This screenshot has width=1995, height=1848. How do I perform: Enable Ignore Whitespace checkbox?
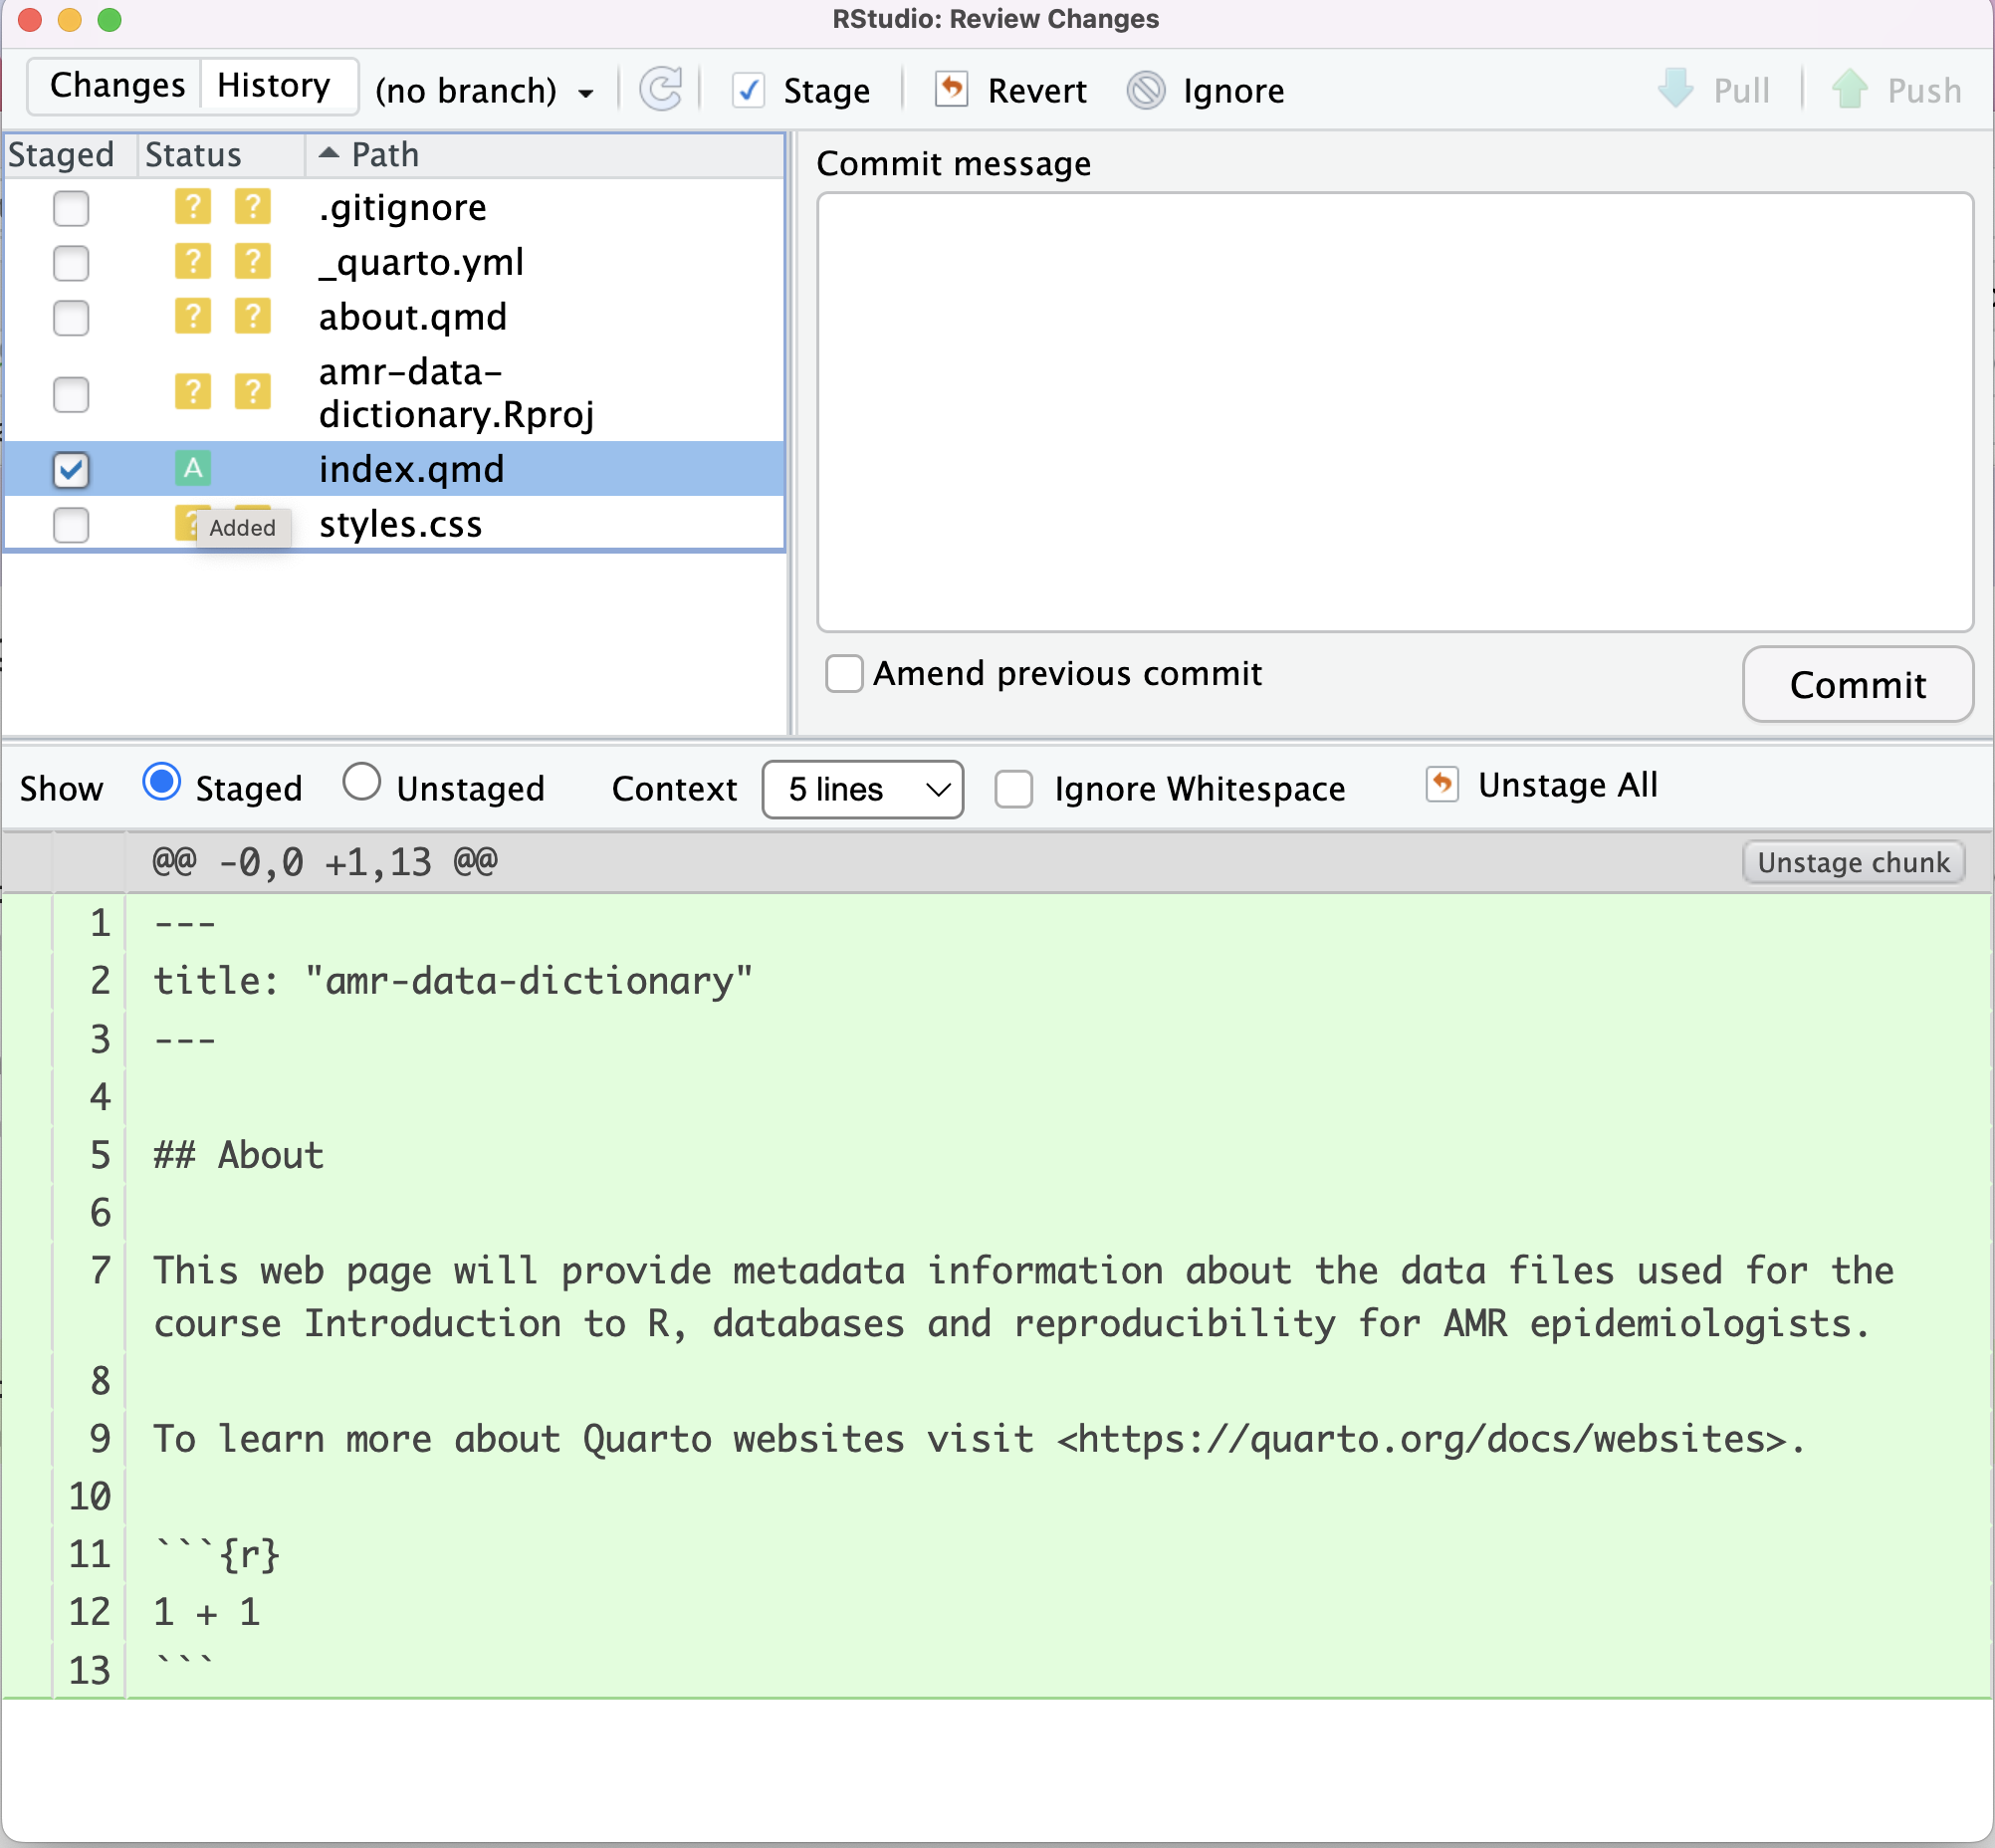click(x=1013, y=788)
